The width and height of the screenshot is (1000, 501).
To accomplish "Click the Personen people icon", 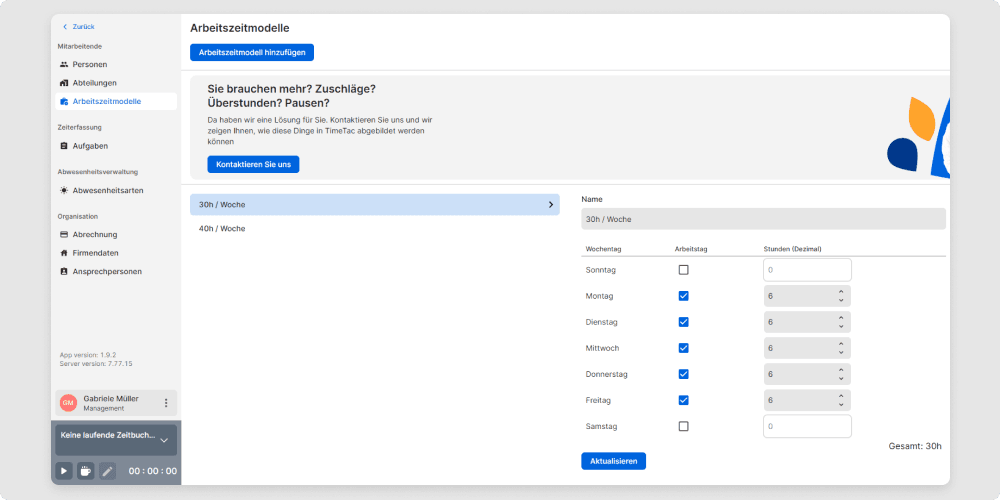I will (x=64, y=64).
